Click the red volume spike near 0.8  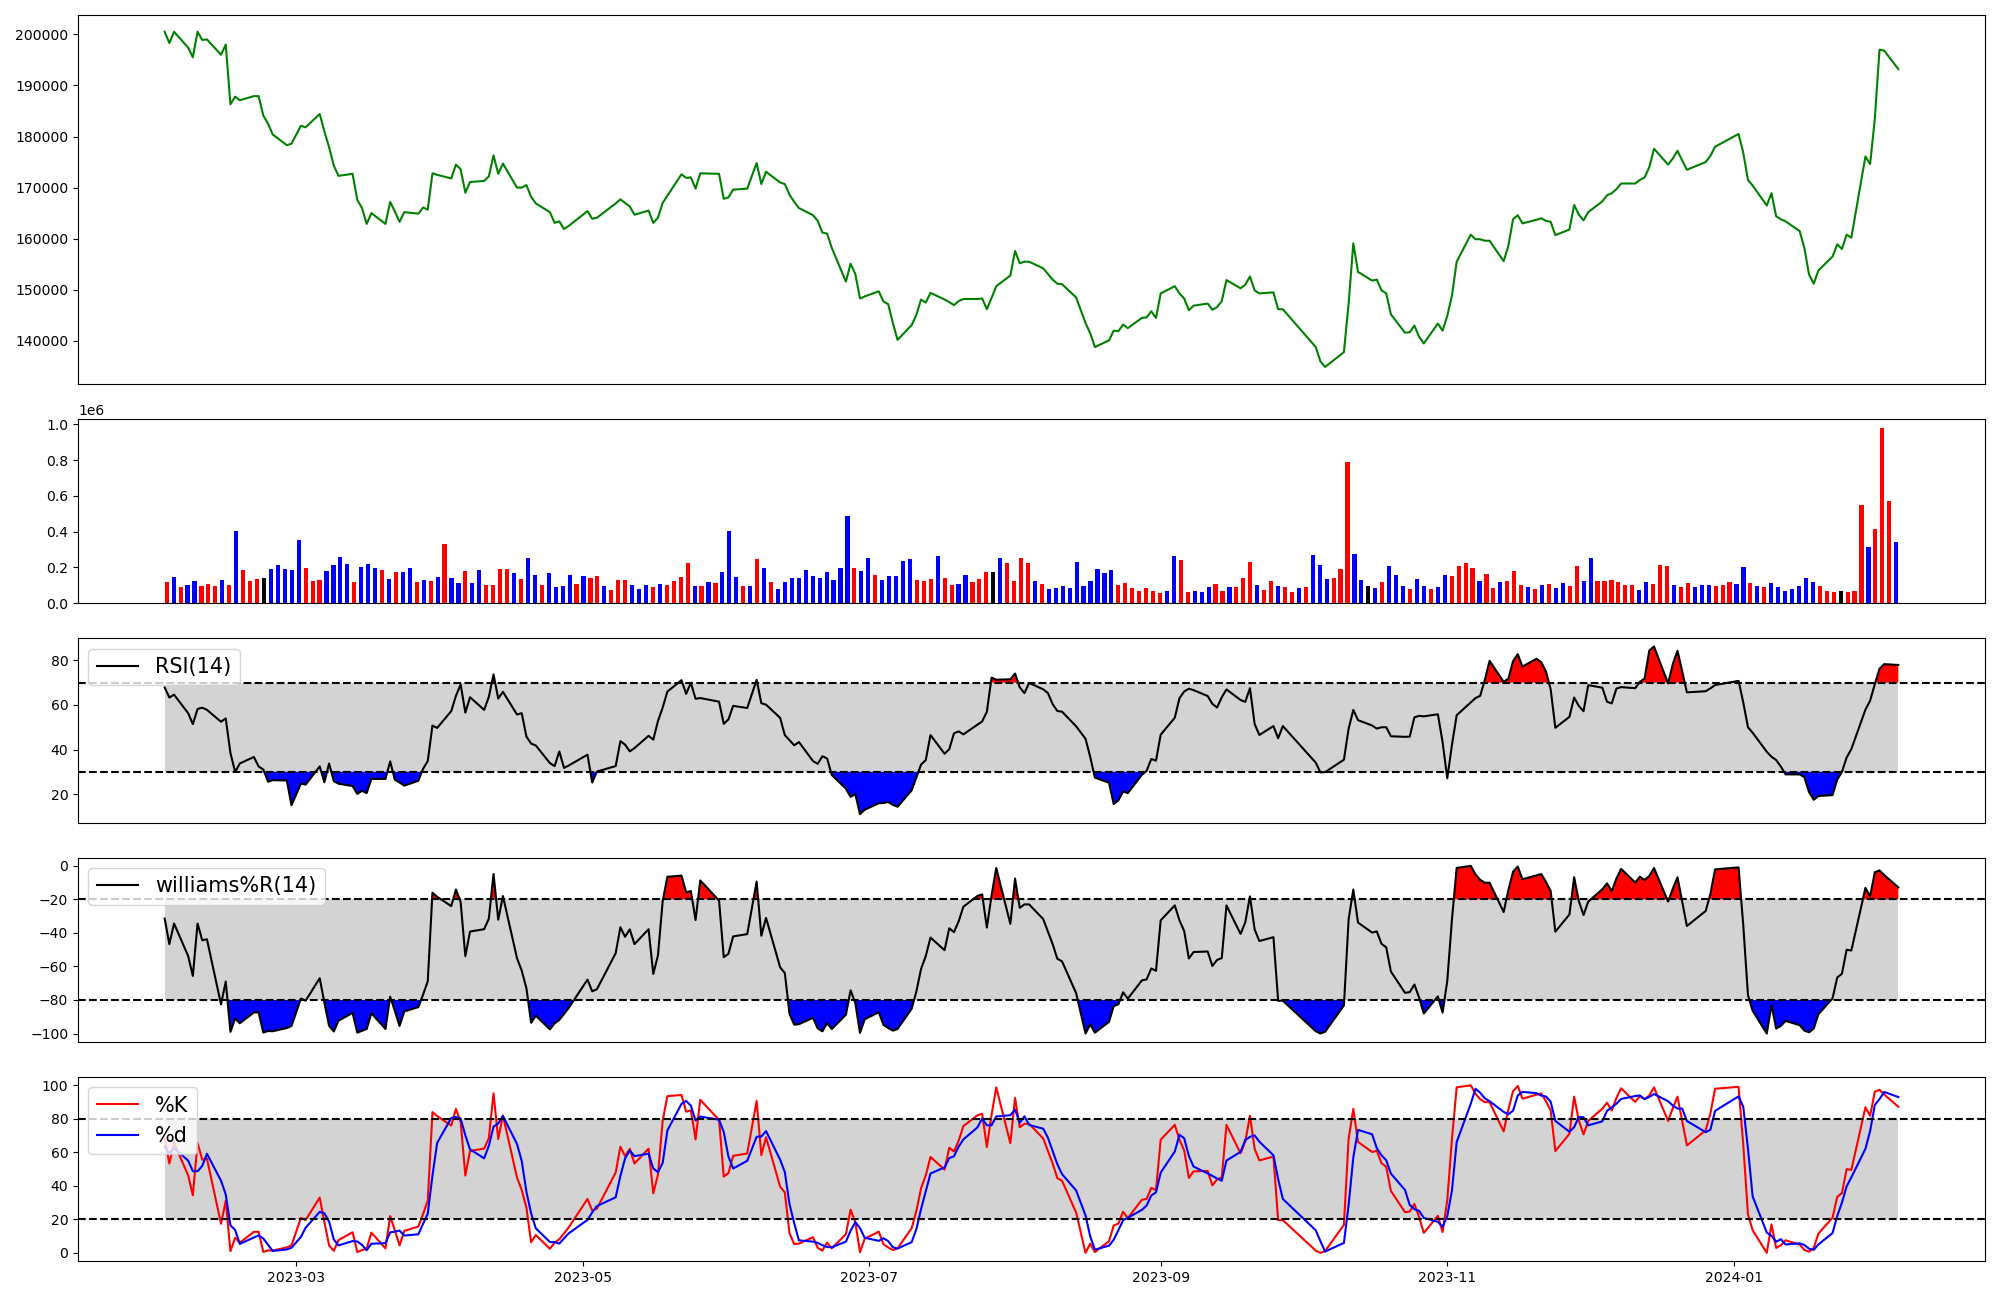click(1348, 533)
